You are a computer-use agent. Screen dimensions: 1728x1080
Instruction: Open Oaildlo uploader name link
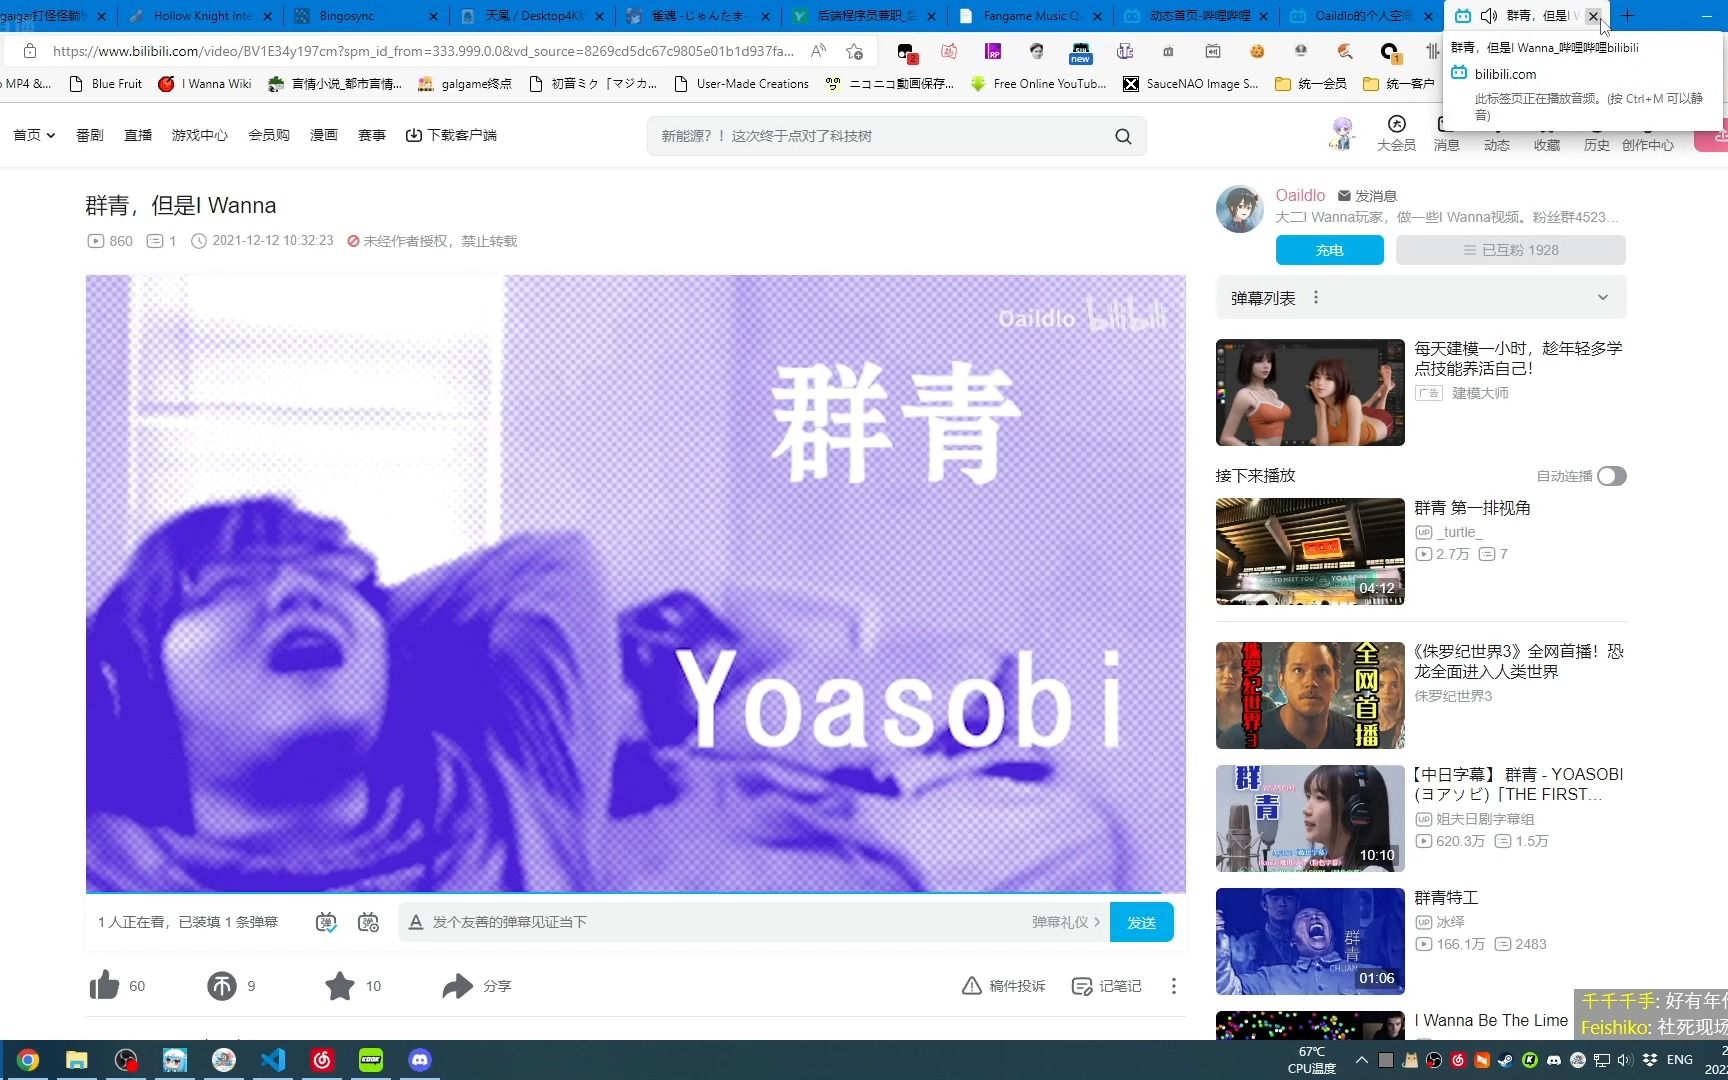click(x=1300, y=195)
